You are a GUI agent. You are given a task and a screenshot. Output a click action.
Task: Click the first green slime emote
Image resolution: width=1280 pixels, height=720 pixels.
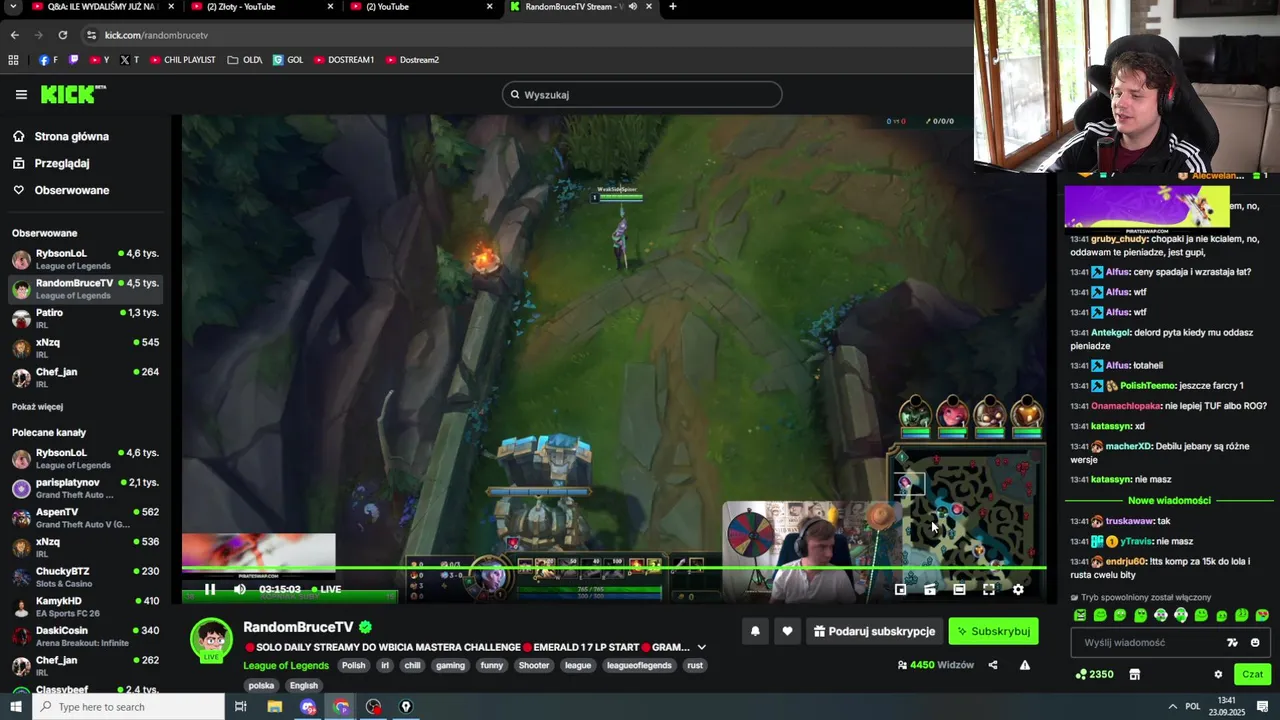click(1080, 615)
